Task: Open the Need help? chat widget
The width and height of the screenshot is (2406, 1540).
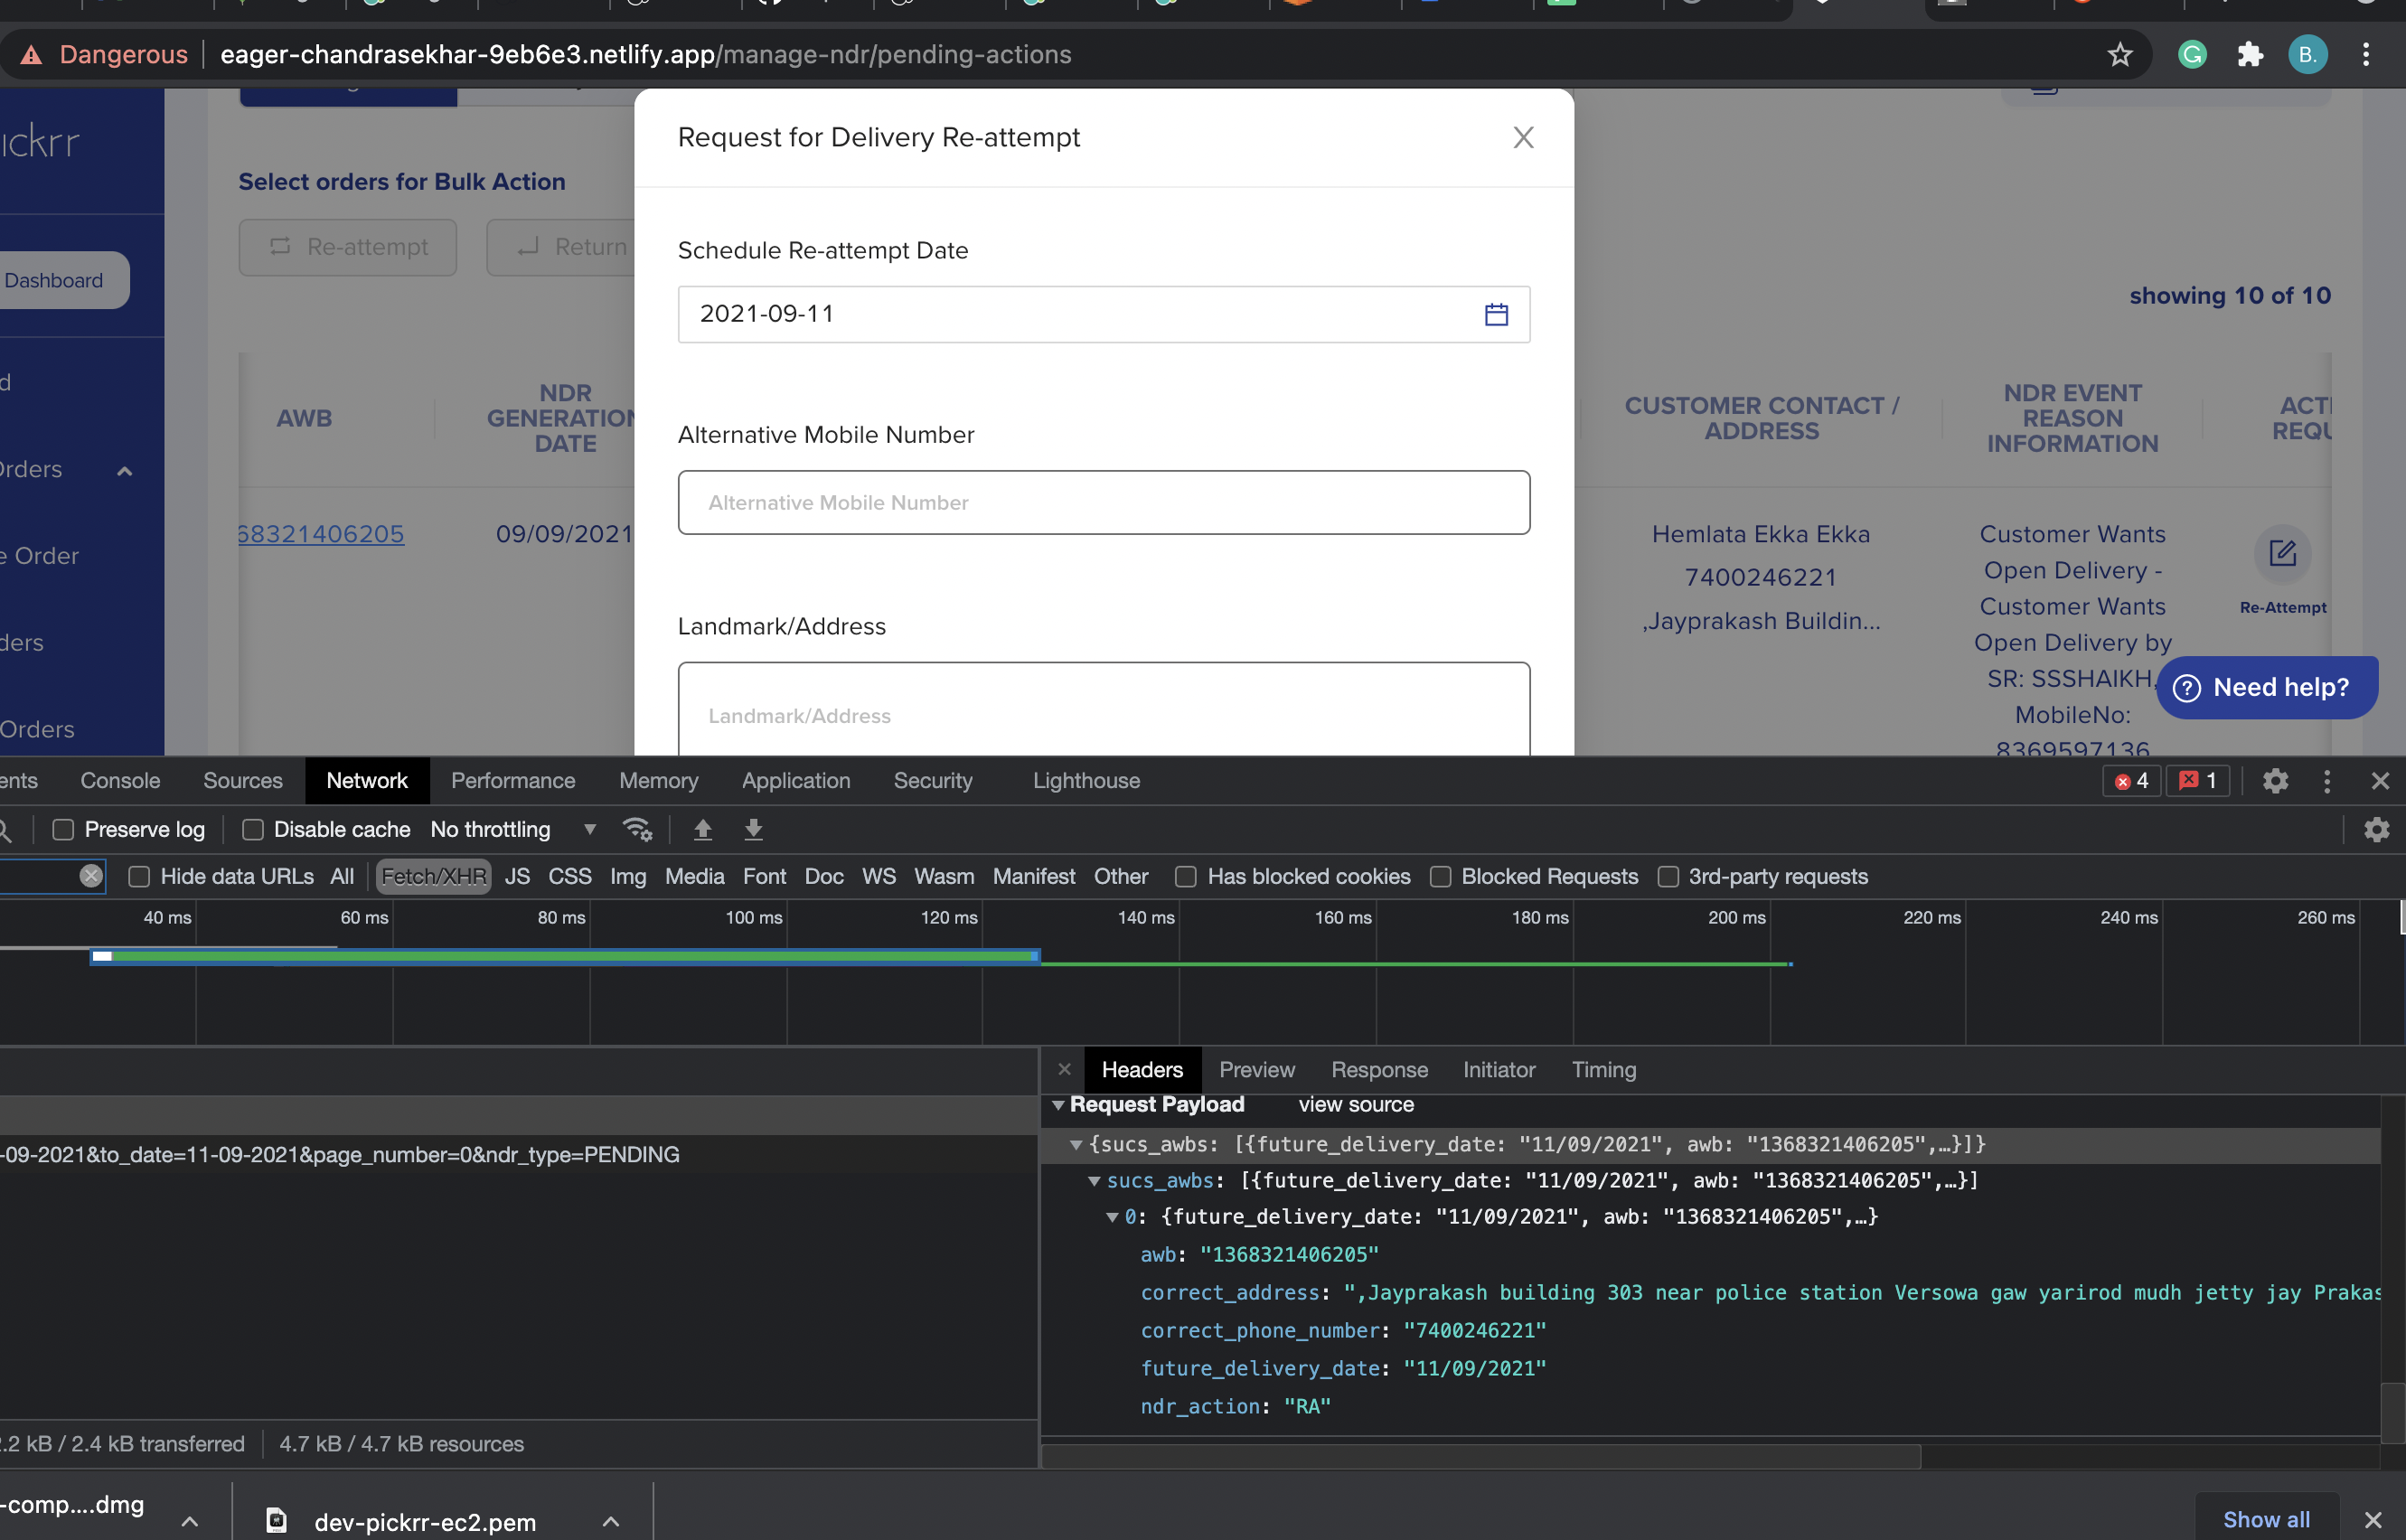Action: click(2267, 687)
